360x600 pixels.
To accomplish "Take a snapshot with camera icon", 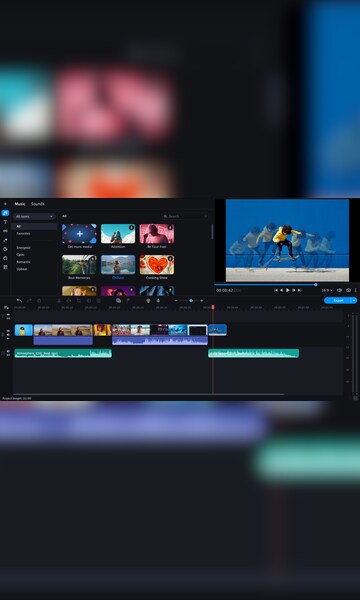I will [349, 290].
